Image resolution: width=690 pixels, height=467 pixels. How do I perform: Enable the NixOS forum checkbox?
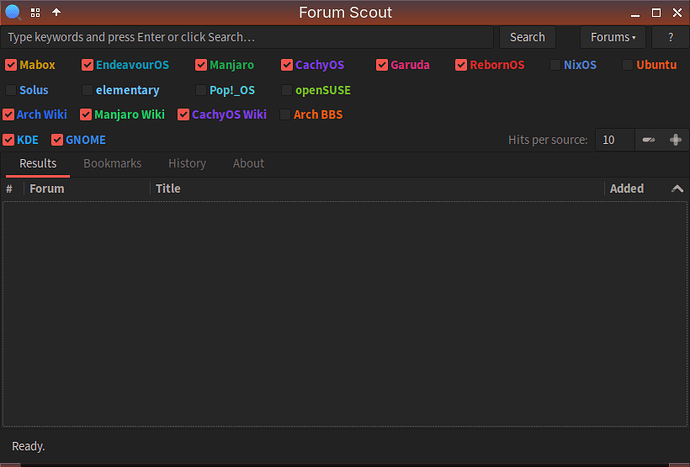[x=555, y=65]
